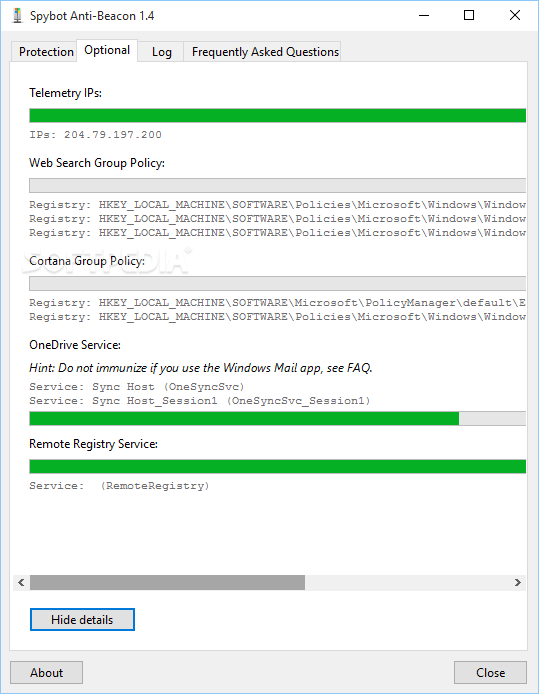Click the window title 'Spybot Anti-Beacon 1.4'
The width and height of the screenshot is (539, 694).
click(92, 16)
